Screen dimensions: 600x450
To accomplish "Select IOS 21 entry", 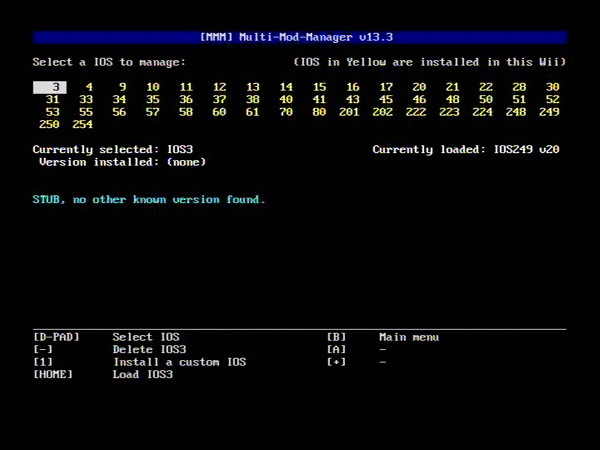I will point(452,87).
